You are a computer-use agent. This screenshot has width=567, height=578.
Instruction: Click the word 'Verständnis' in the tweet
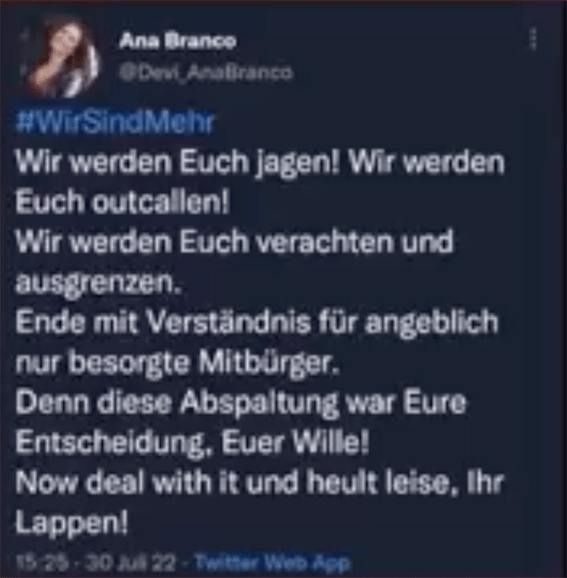[x=229, y=322]
